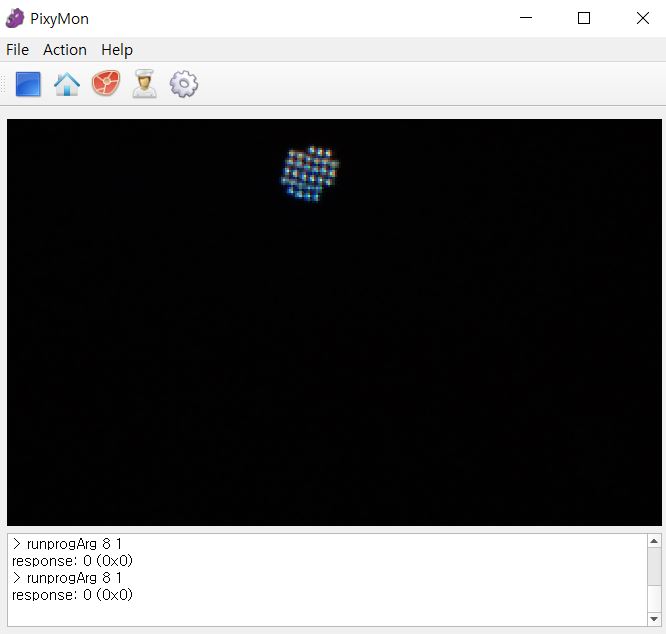This screenshot has width=666, height=634.
Task: Maximize the PixyMon window
Action: pos(584,18)
